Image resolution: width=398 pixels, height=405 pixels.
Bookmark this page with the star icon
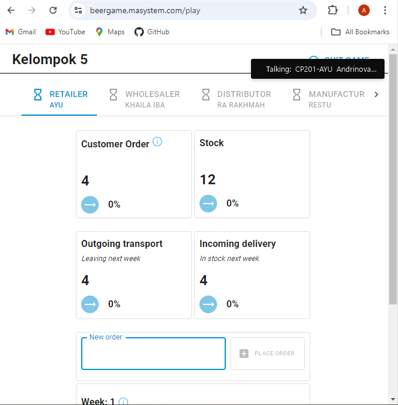point(303,10)
